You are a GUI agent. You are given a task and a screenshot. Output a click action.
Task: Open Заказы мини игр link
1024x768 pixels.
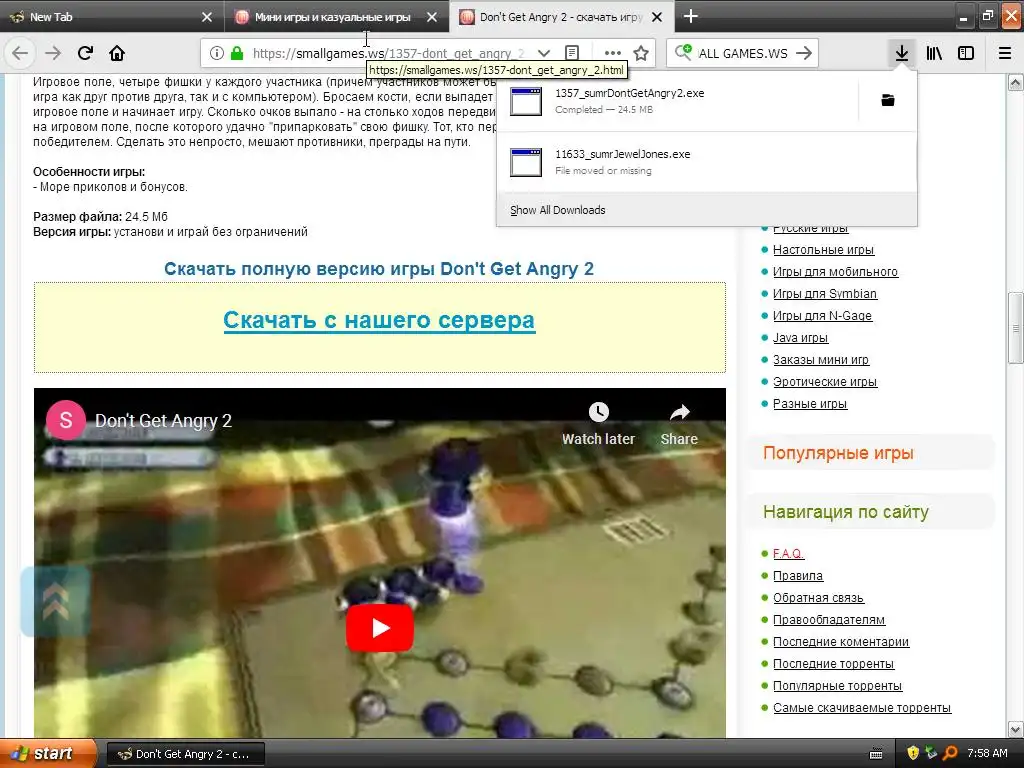pos(821,360)
